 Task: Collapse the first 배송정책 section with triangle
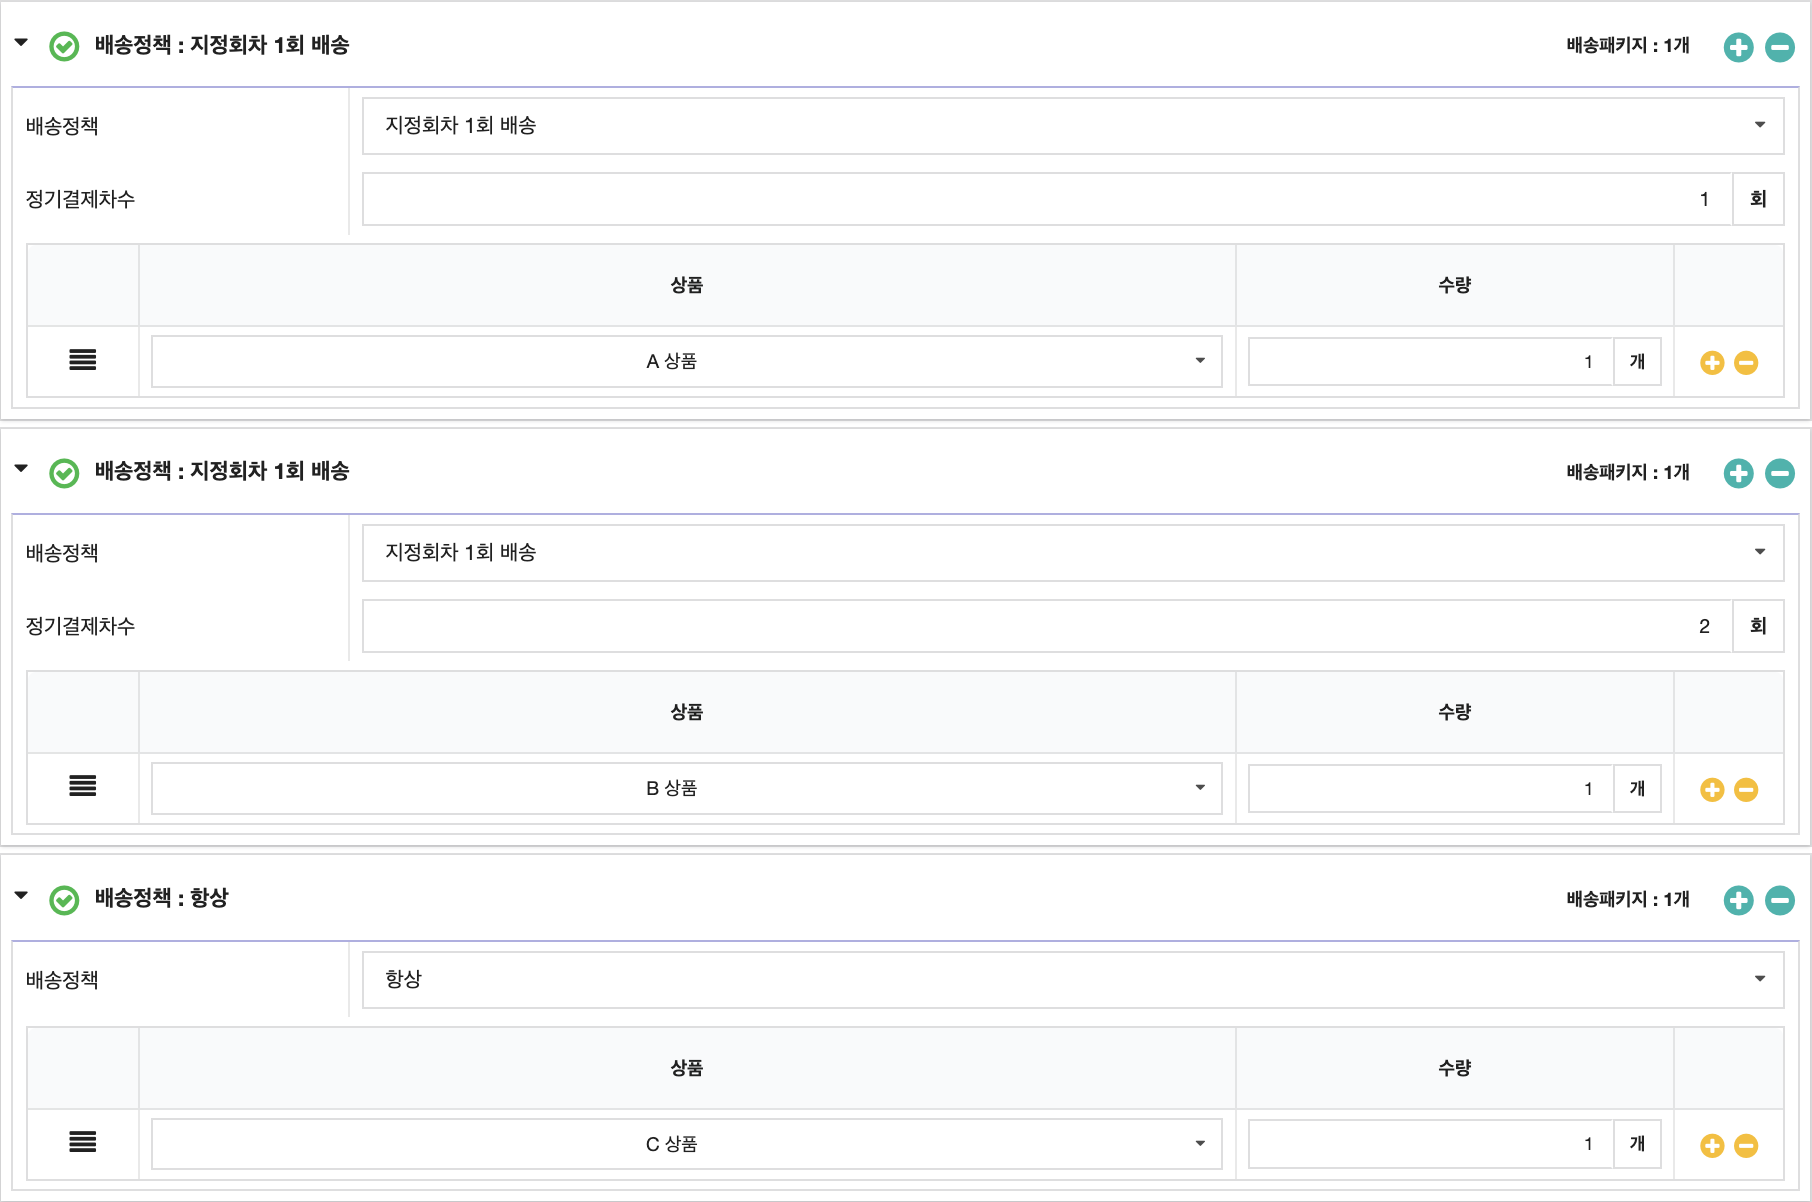tap(21, 43)
